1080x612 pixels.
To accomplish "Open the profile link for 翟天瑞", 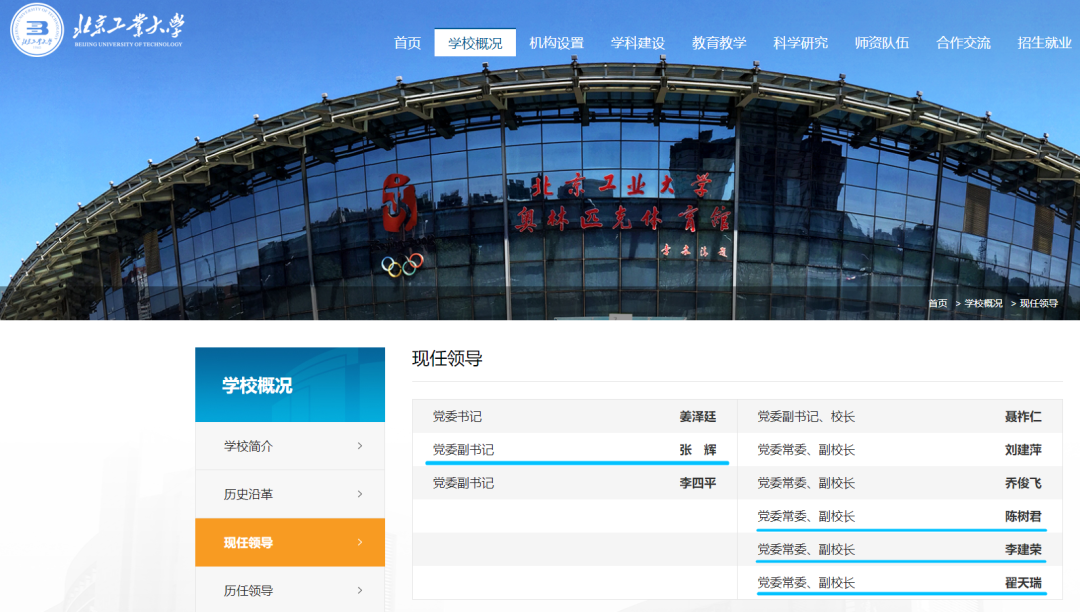I will coord(1023,582).
